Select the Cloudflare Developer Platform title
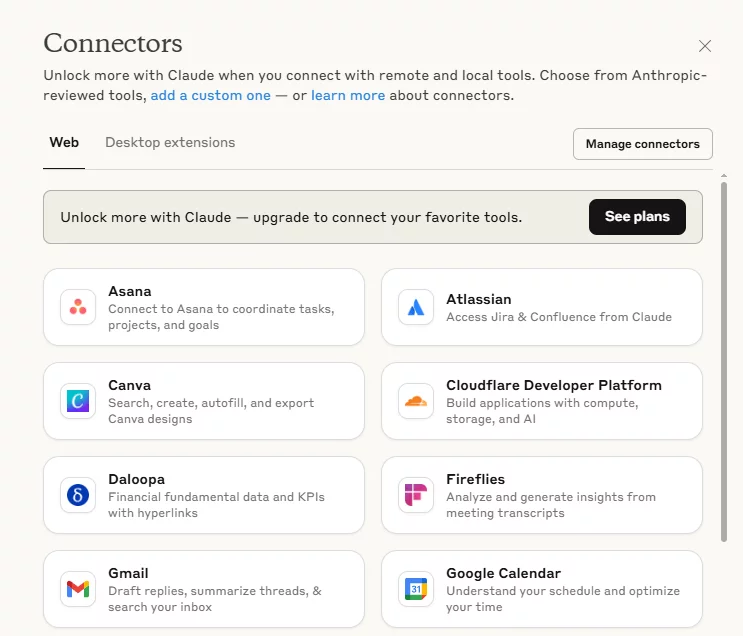 554,385
